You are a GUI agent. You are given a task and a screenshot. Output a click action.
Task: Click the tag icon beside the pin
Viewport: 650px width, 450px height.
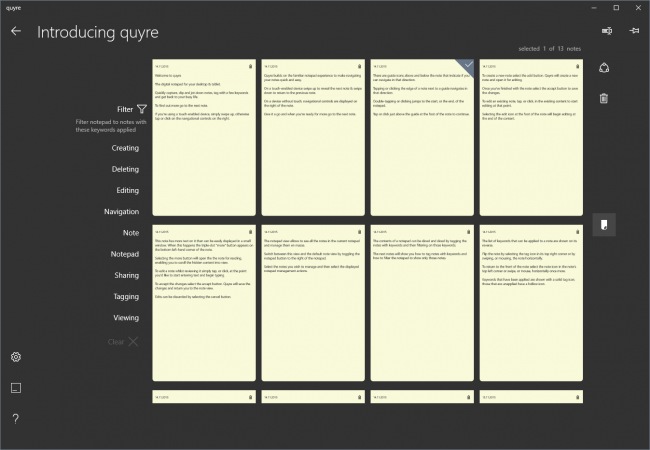pyautogui.click(x=607, y=31)
